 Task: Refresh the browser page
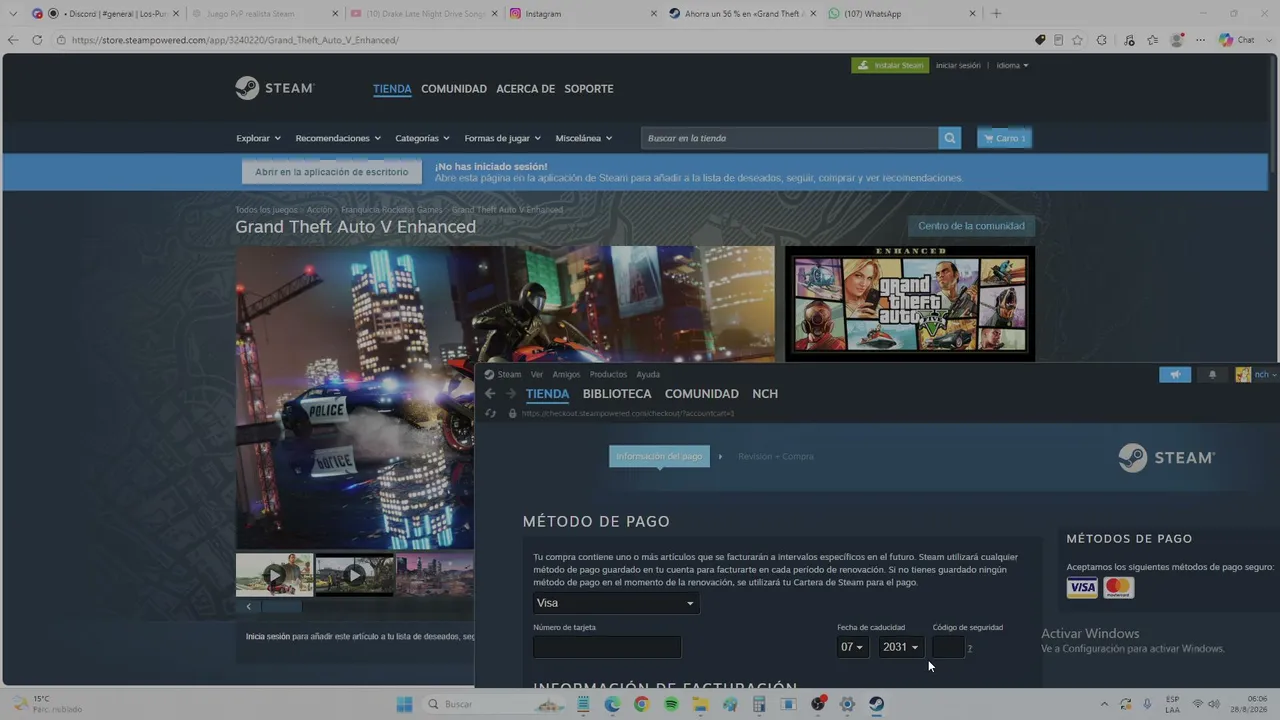pyautogui.click(x=37, y=40)
